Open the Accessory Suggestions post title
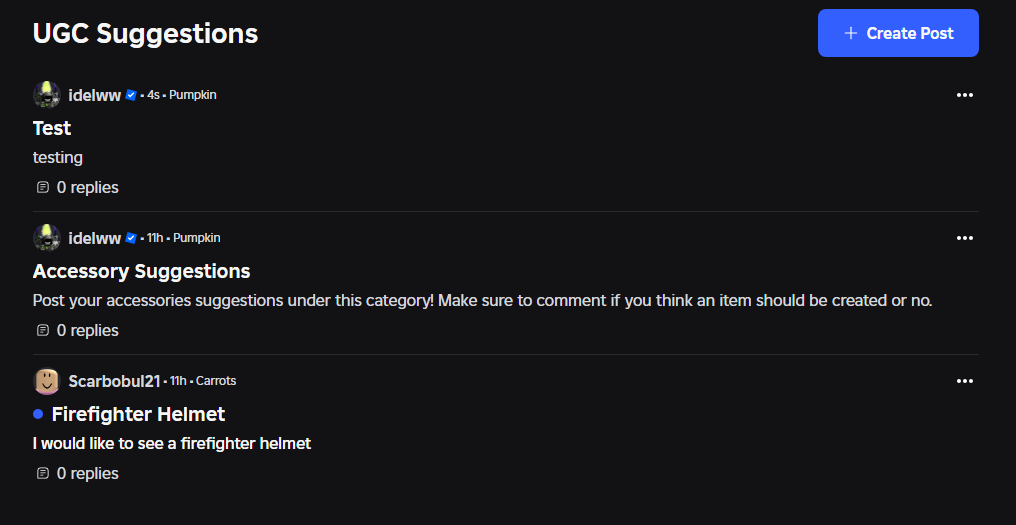This screenshot has width=1016, height=525. pyautogui.click(x=141, y=271)
